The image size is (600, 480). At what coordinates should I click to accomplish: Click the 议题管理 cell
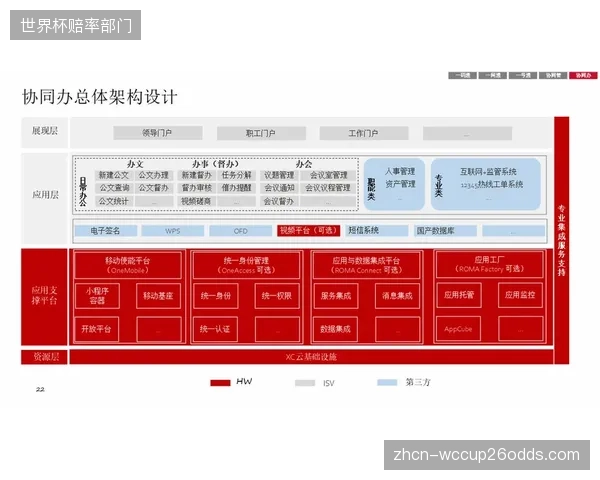[279, 175]
